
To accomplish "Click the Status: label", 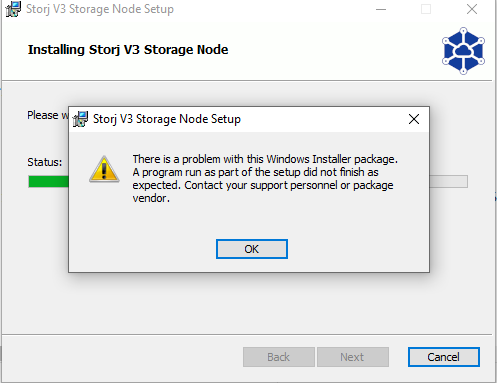I will coord(45,162).
